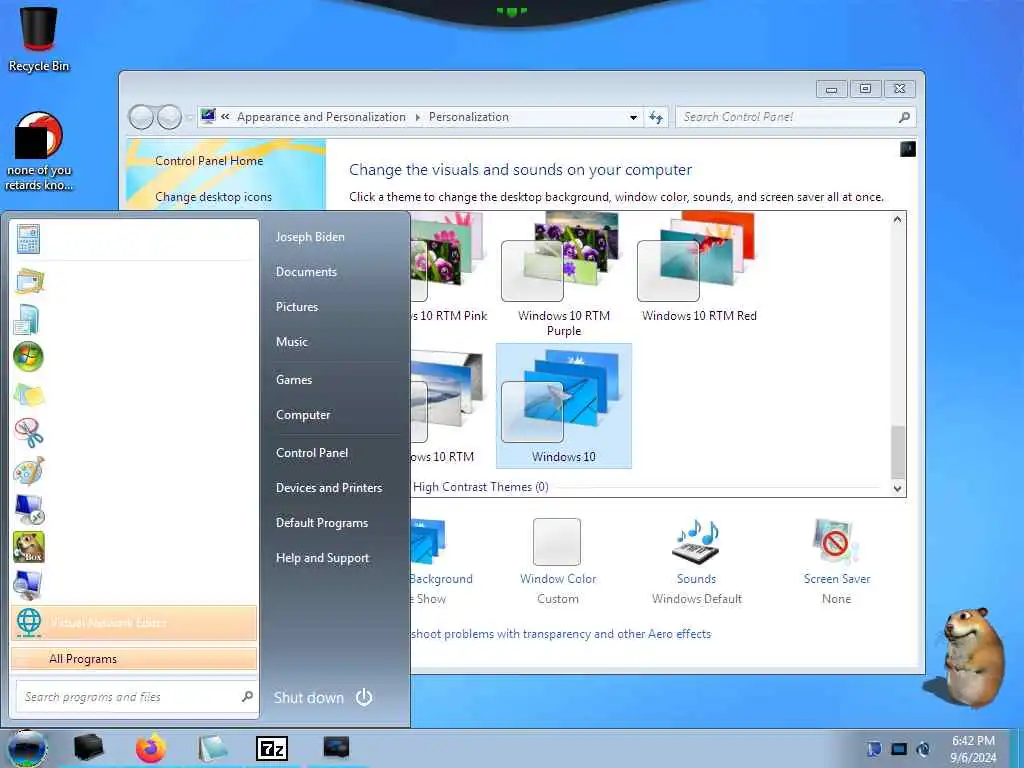
Task: Refresh the Personalization page
Action: pyautogui.click(x=656, y=117)
